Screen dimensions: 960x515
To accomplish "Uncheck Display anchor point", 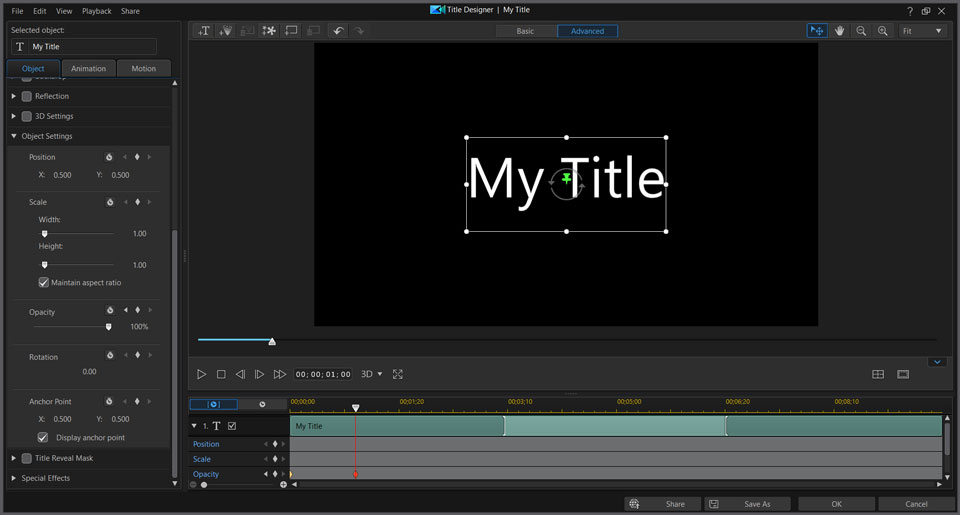I will click(43, 438).
